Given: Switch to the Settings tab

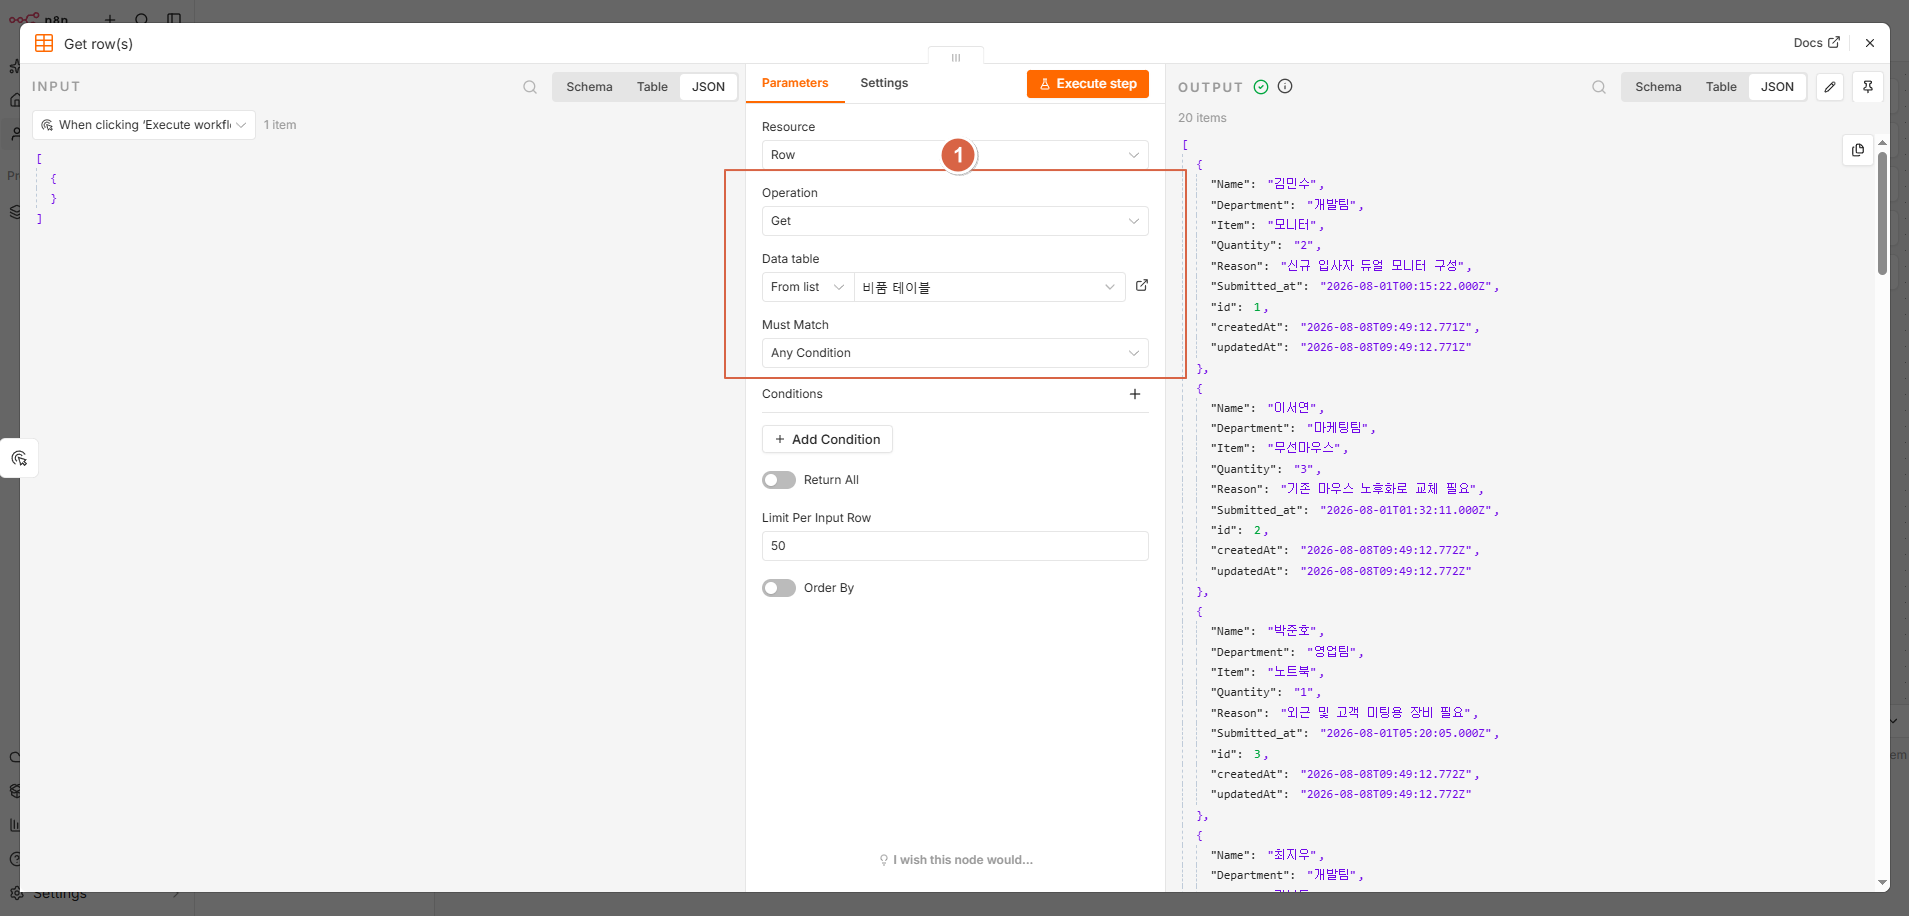Looking at the screenshot, I should pyautogui.click(x=884, y=83).
